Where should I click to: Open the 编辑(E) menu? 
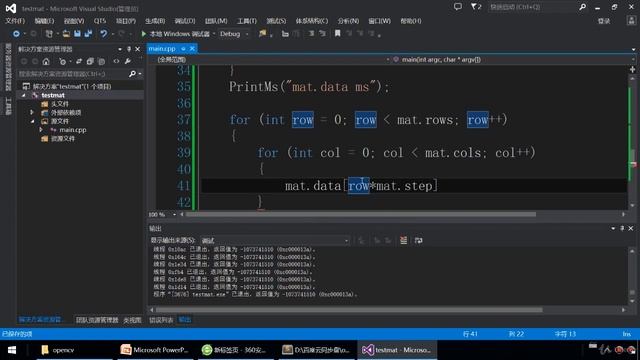tap(44, 21)
